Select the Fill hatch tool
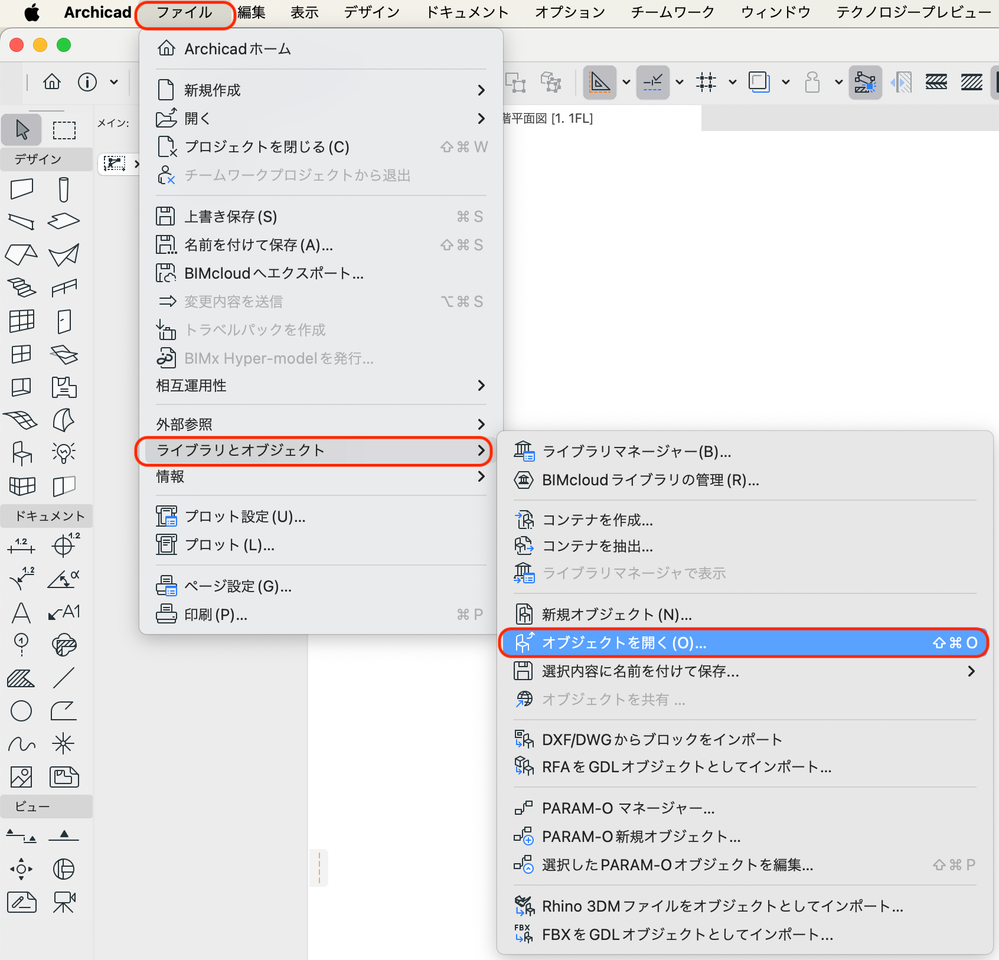Image resolution: width=999 pixels, height=960 pixels. pyautogui.click(x=21, y=678)
